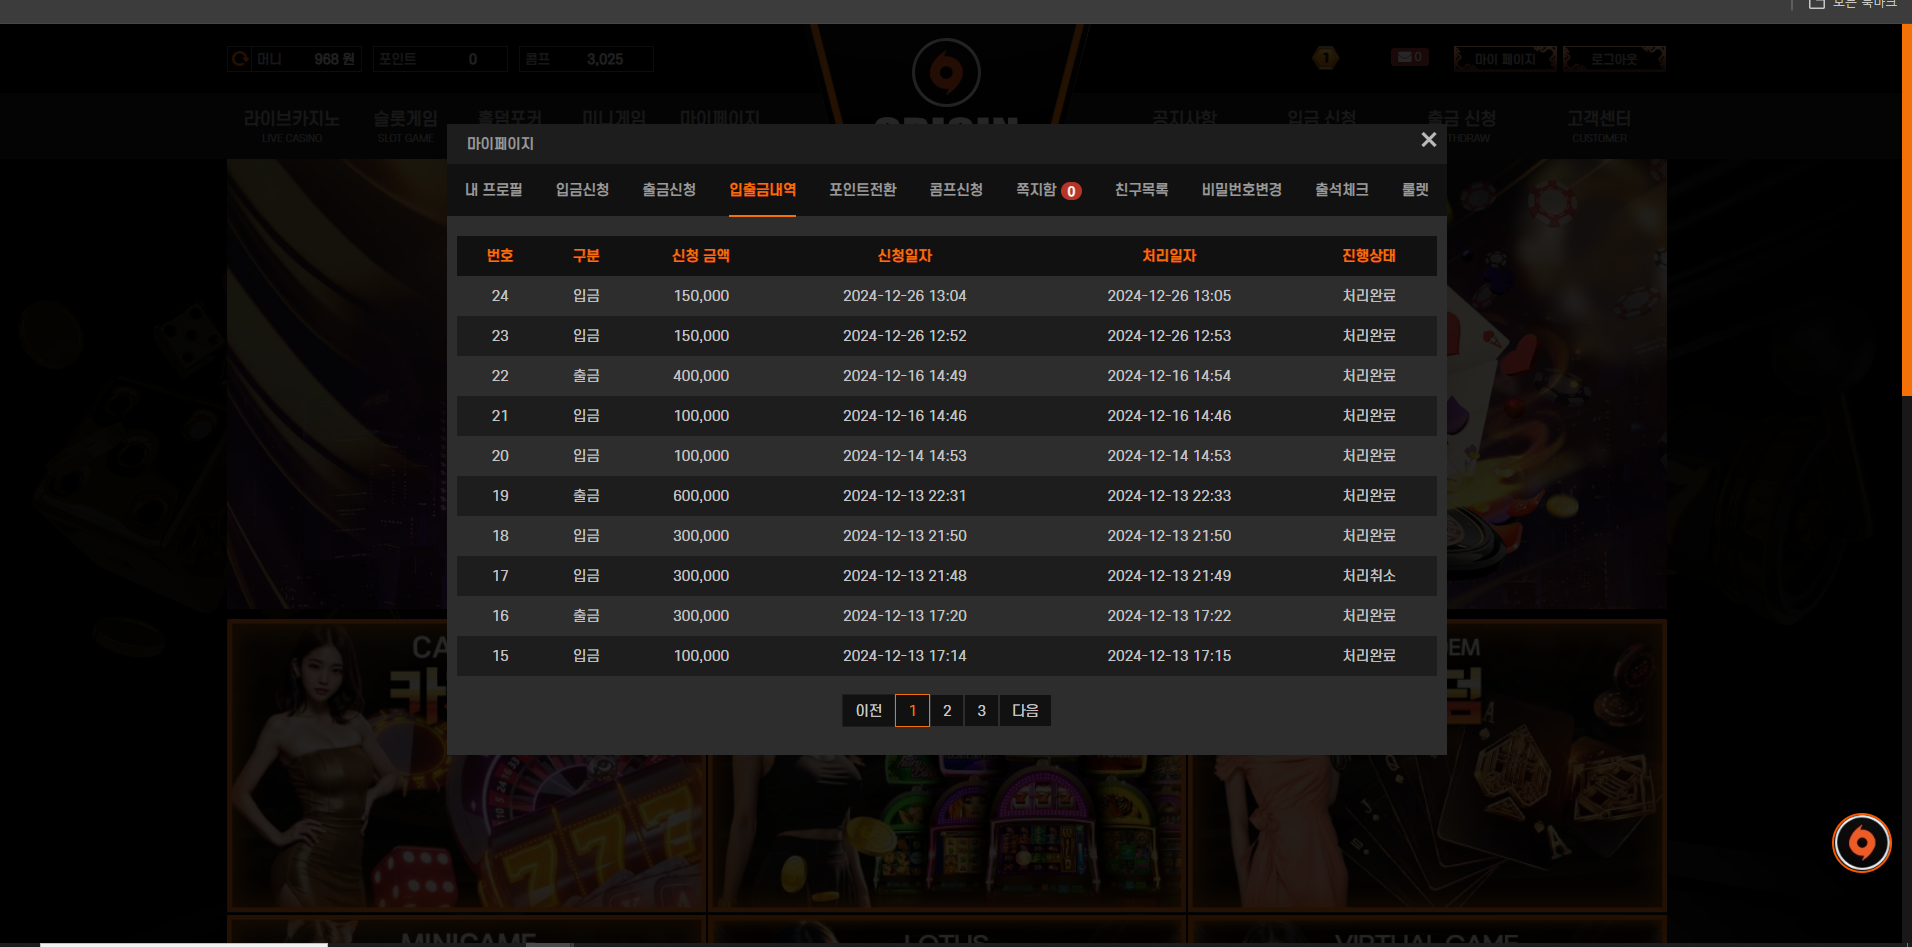The image size is (1912, 947).
Task: Open 고객센터 in the main navigation
Action: pyautogui.click(x=1599, y=124)
